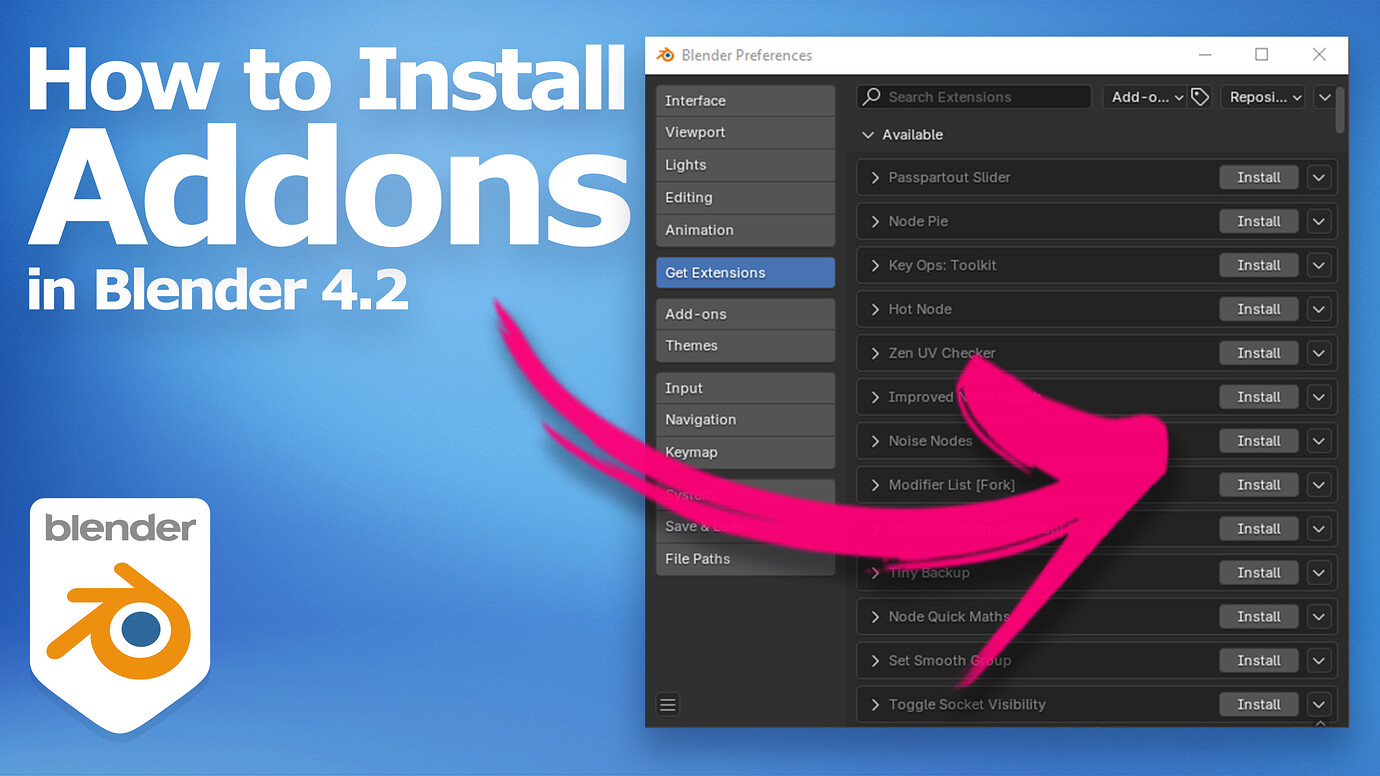Open the Interface preferences tab
The image size is (1380, 776).
(x=745, y=101)
